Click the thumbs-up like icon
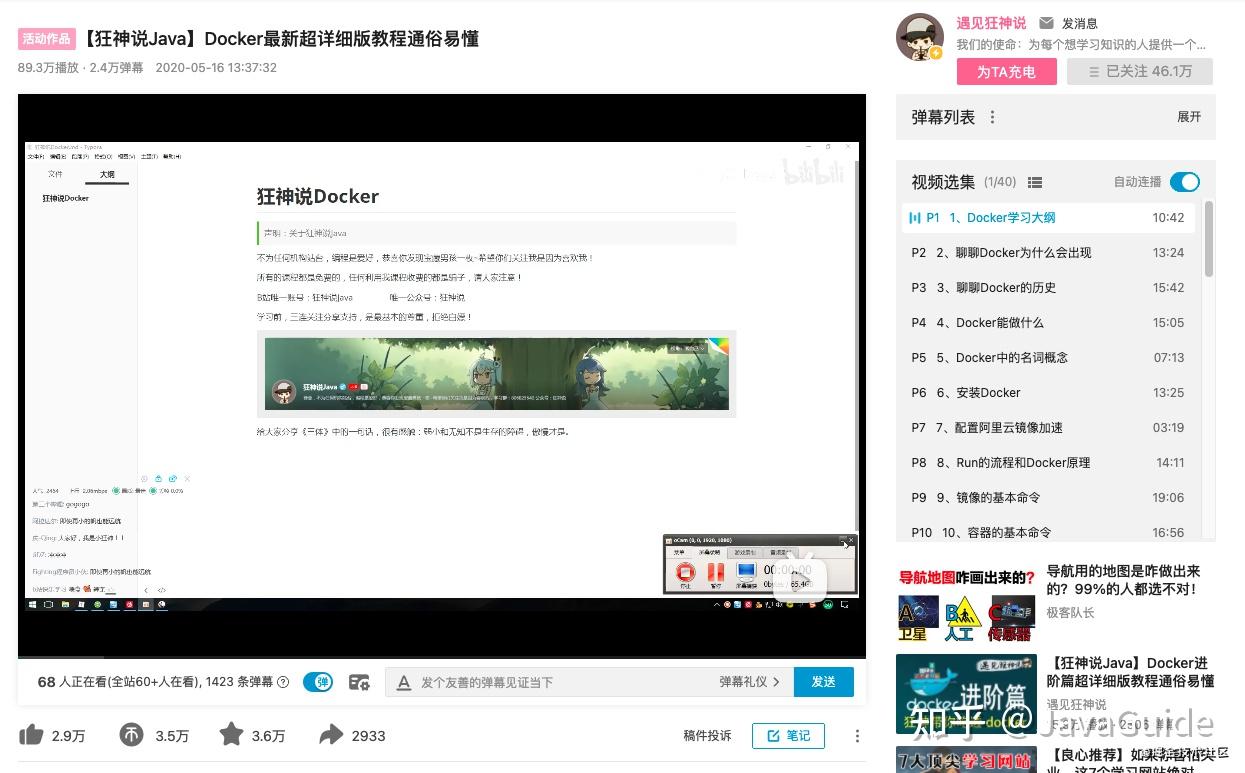 coord(34,735)
